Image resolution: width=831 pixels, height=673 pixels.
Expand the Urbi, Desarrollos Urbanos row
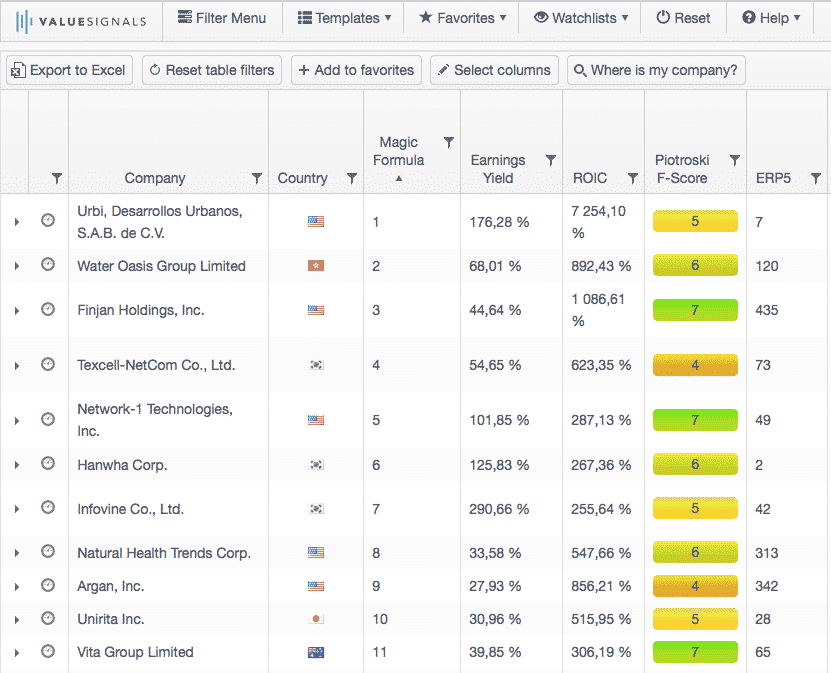pos(16,222)
